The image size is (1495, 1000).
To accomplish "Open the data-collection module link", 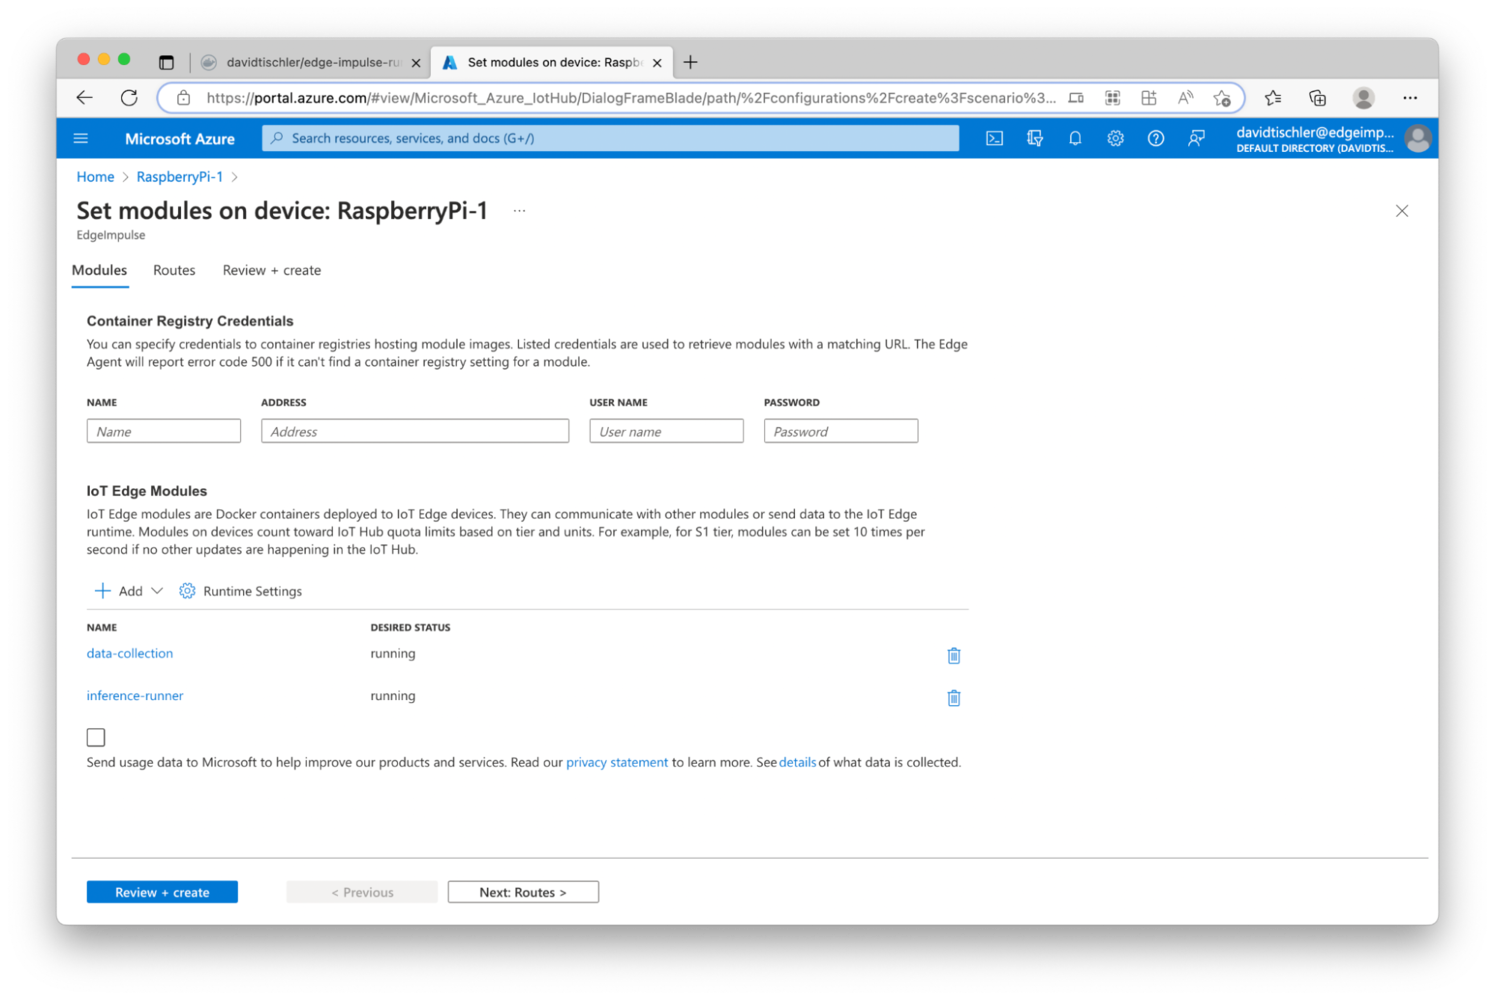I will pos(130,654).
